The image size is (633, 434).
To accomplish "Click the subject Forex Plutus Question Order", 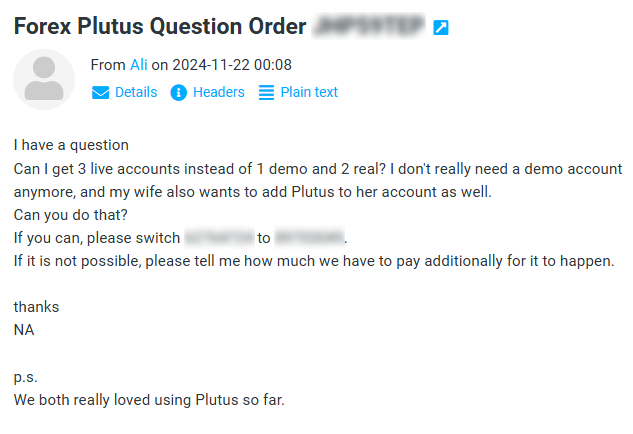I will pyautogui.click(x=158, y=27).
